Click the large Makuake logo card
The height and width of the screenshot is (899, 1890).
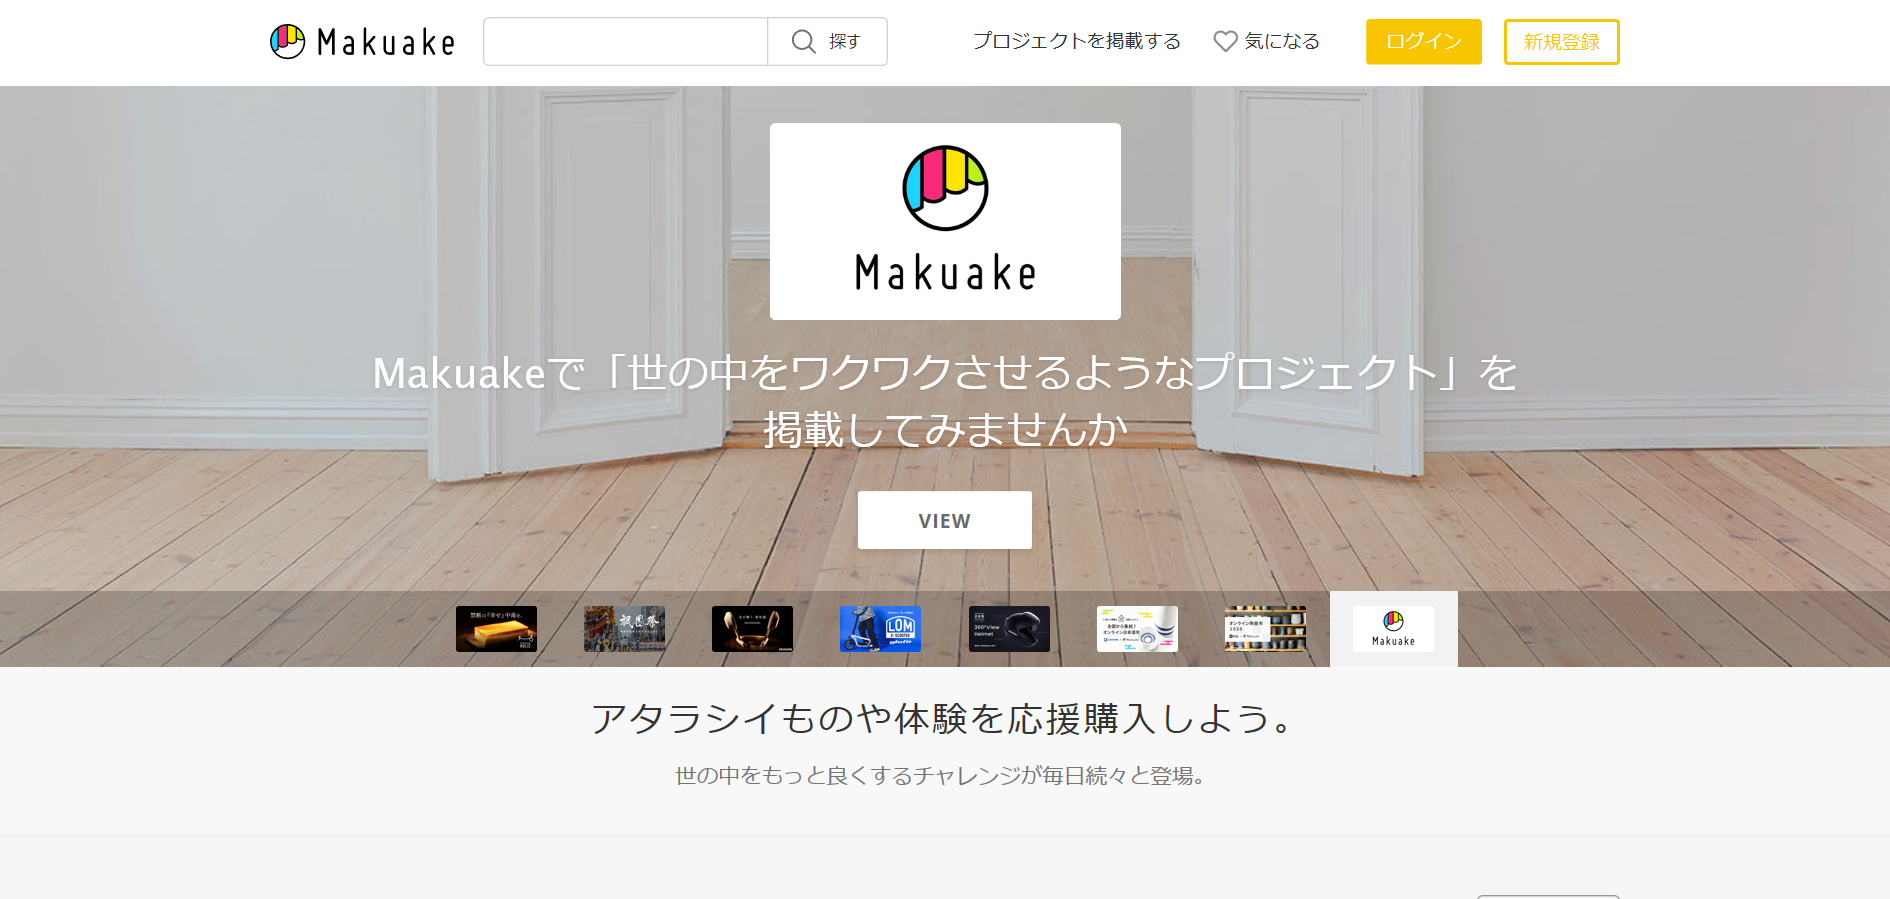click(x=945, y=221)
